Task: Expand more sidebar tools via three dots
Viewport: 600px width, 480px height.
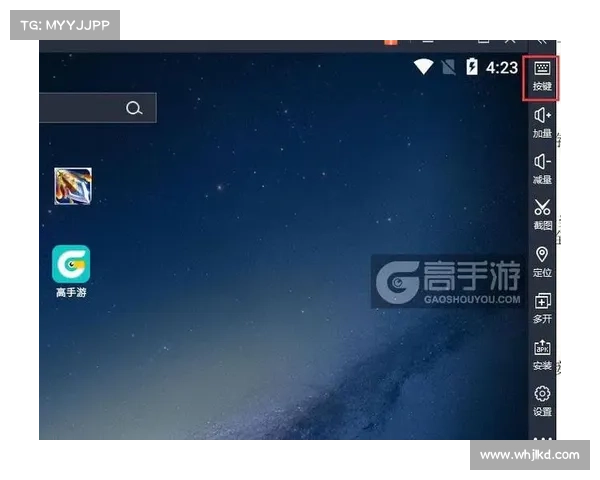Action: pos(541,437)
